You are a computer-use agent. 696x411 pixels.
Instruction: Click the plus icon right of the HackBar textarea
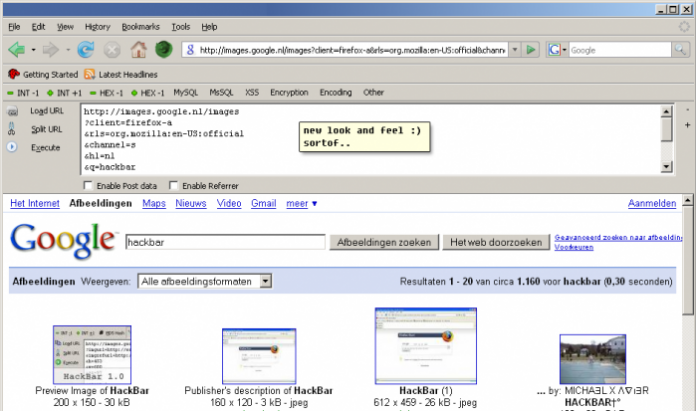point(687,125)
